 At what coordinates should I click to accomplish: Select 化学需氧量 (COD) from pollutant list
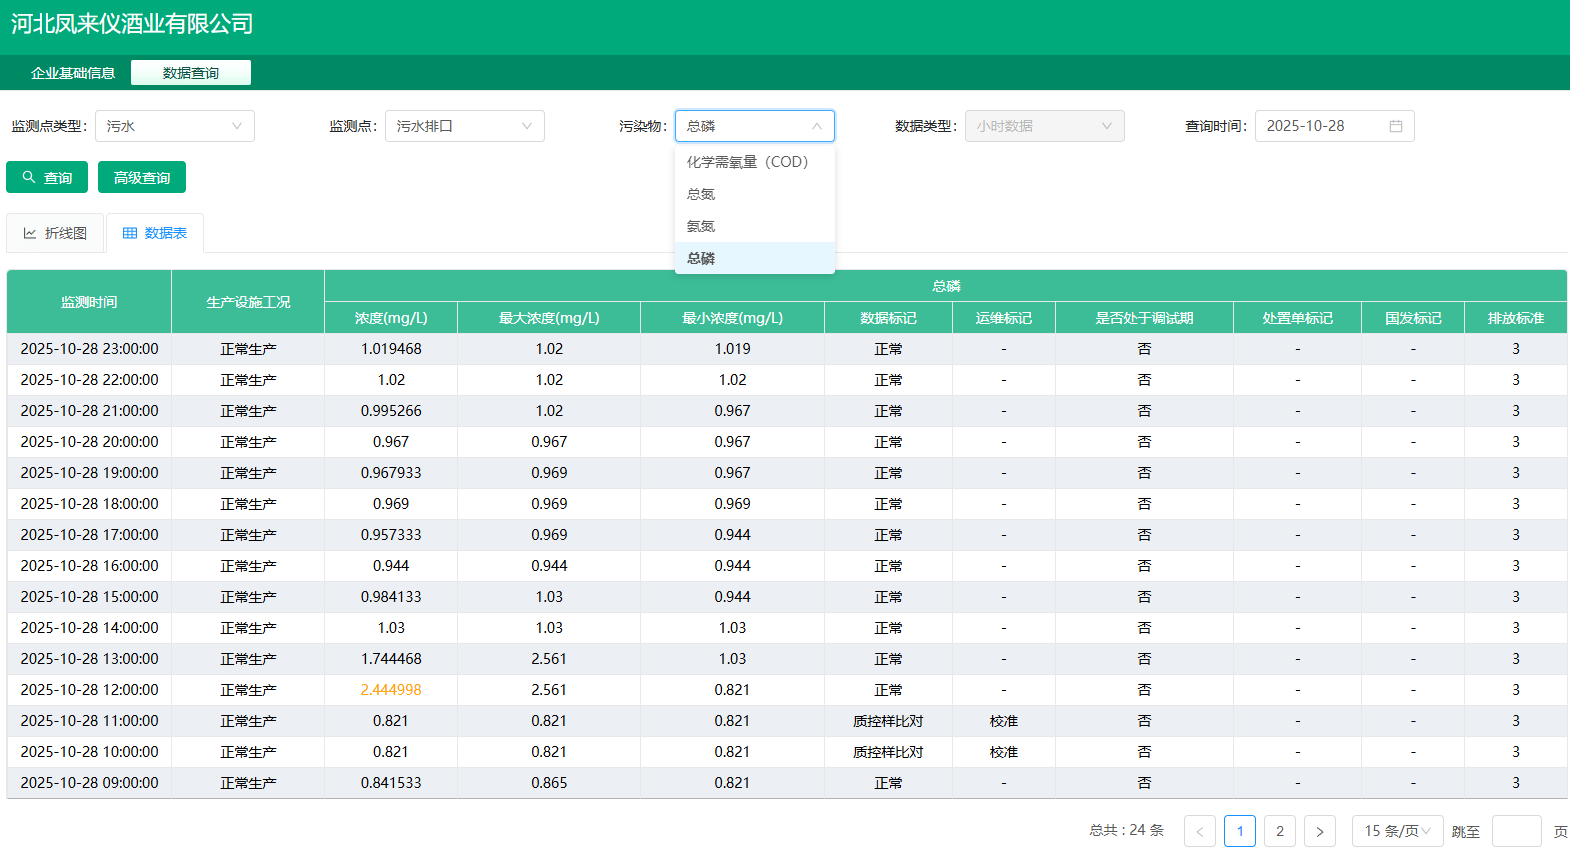pos(747,162)
